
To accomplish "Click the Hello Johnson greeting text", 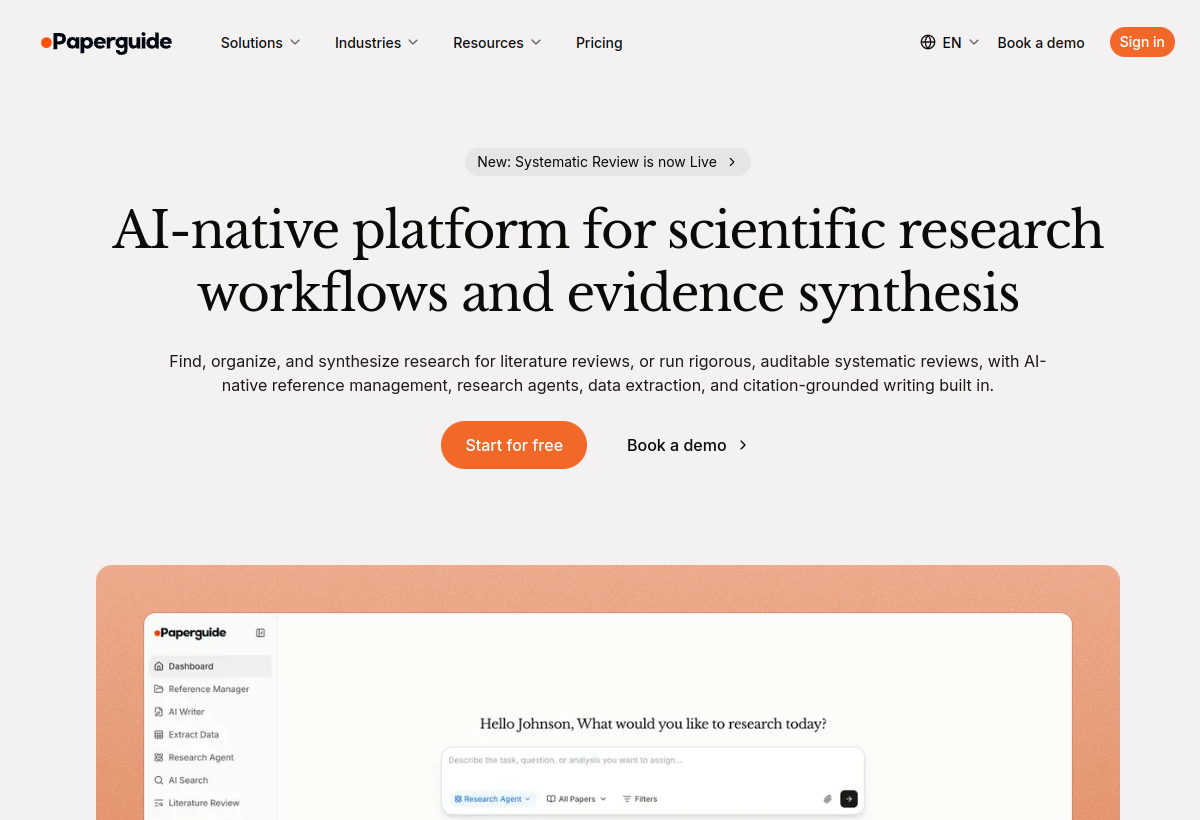I will pos(653,724).
